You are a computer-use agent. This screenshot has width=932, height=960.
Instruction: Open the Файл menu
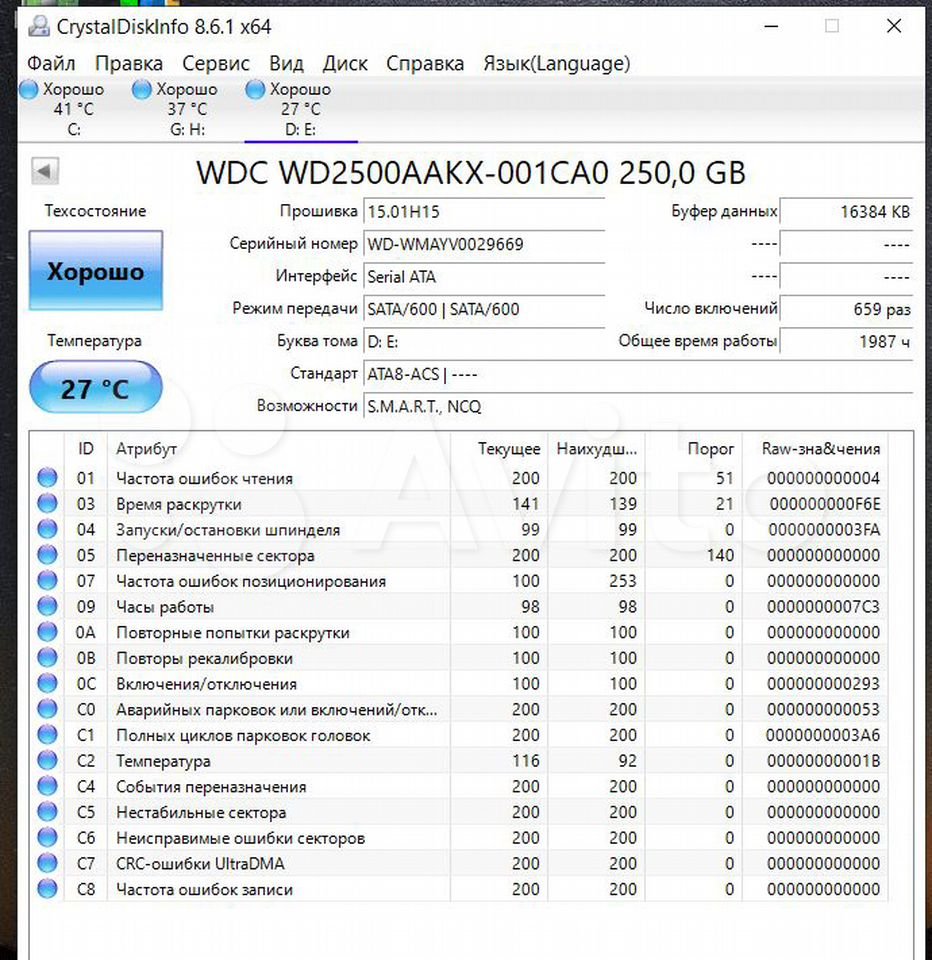click(x=51, y=63)
